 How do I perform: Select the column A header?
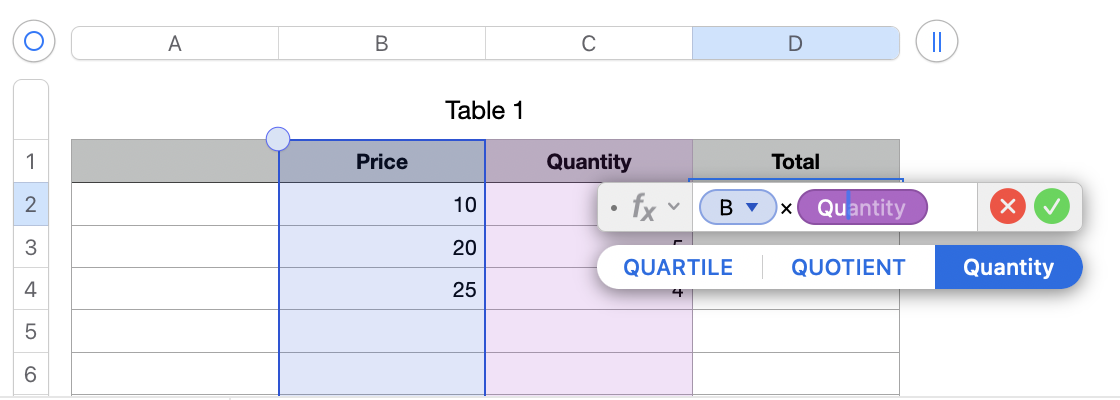coord(175,43)
